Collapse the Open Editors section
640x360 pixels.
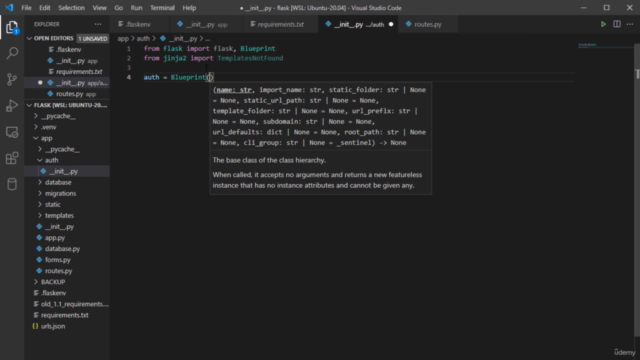pyautogui.click(x=67, y=38)
